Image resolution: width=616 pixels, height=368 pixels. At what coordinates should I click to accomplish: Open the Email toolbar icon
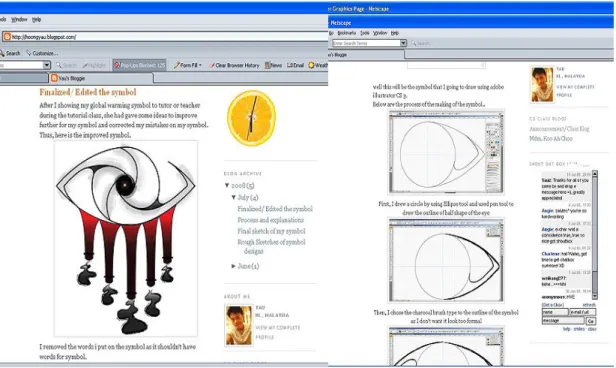pos(290,65)
